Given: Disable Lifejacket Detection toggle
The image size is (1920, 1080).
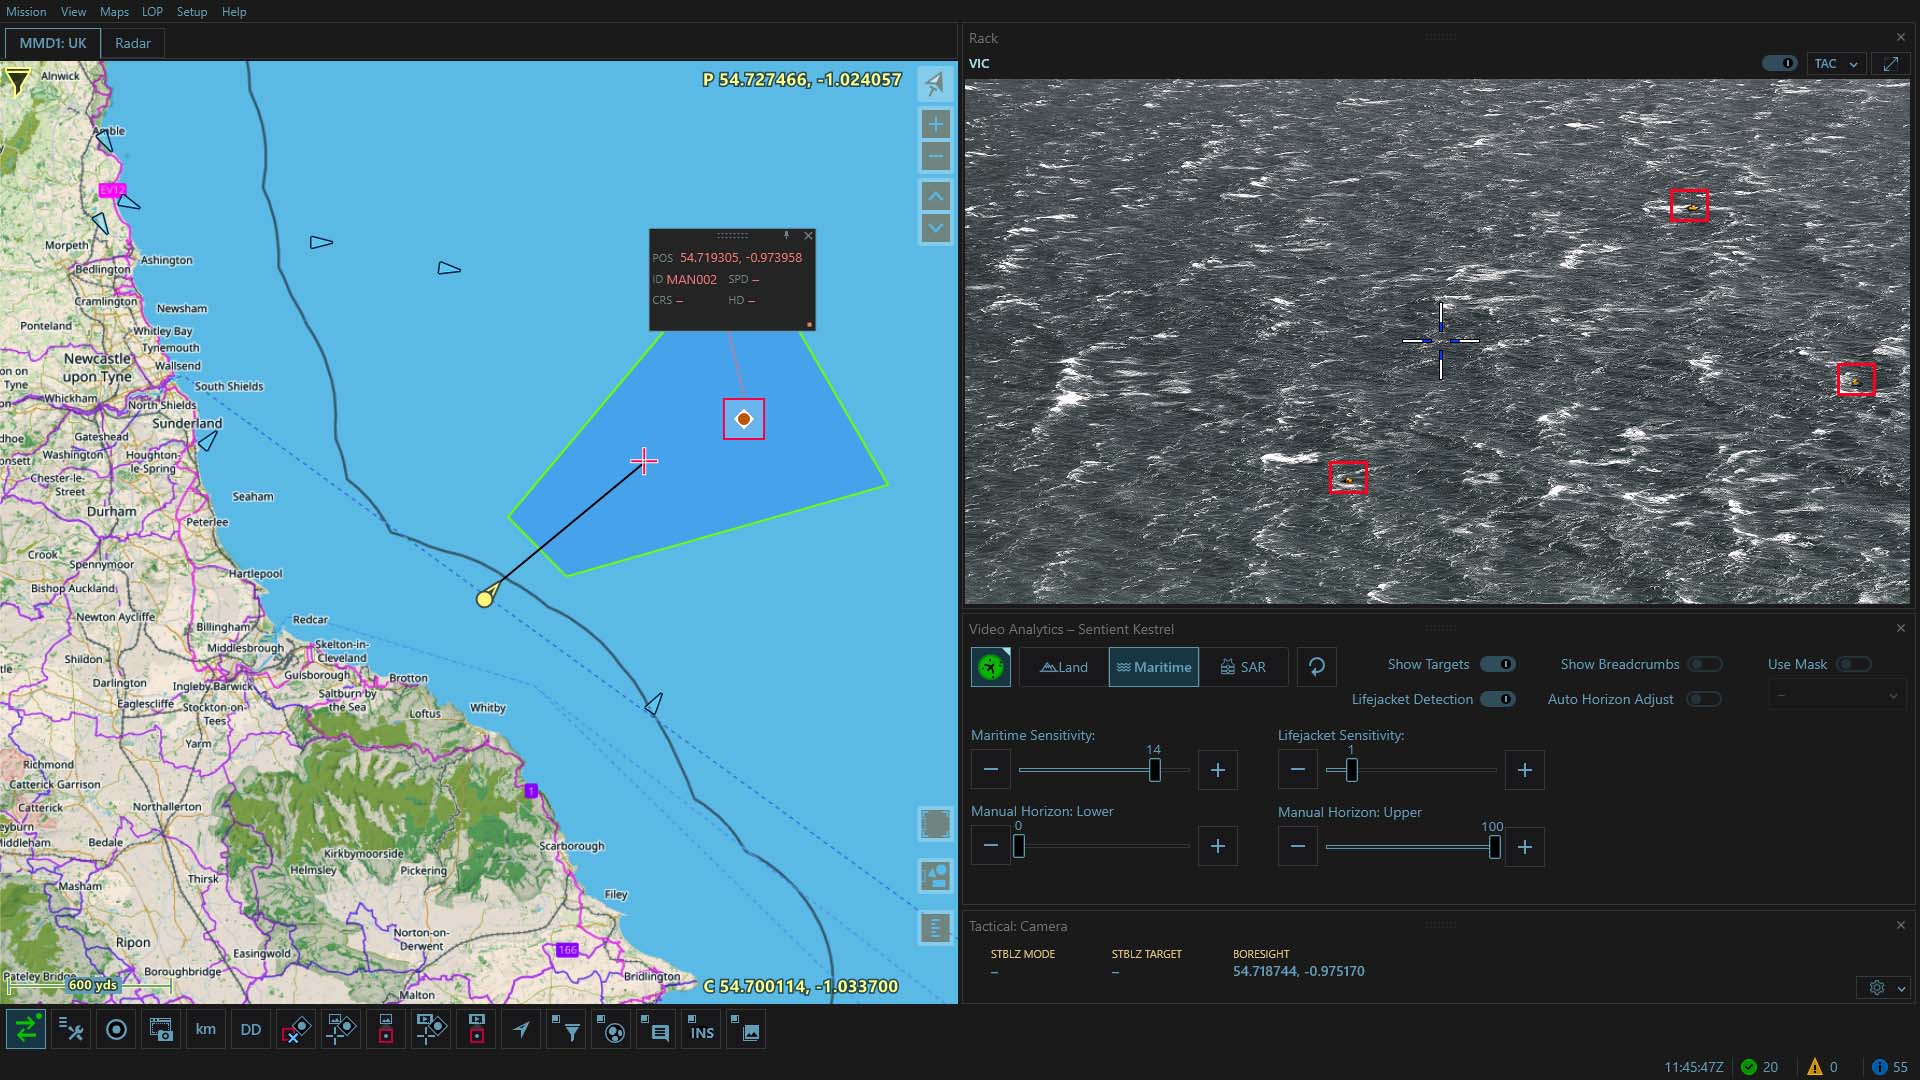Looking at the screenshot, I should pyautogui.click(x=1498, y=700).
